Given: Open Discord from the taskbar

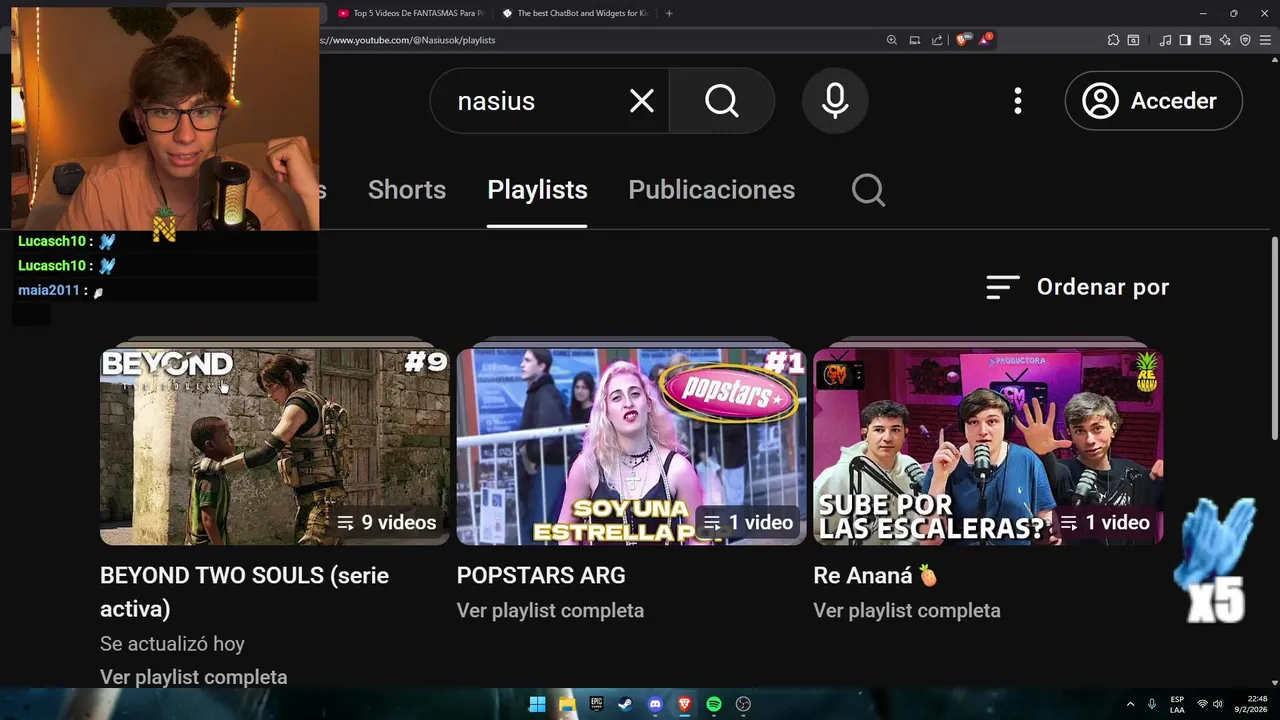Looking at the screenshot, I should point(655,704).
